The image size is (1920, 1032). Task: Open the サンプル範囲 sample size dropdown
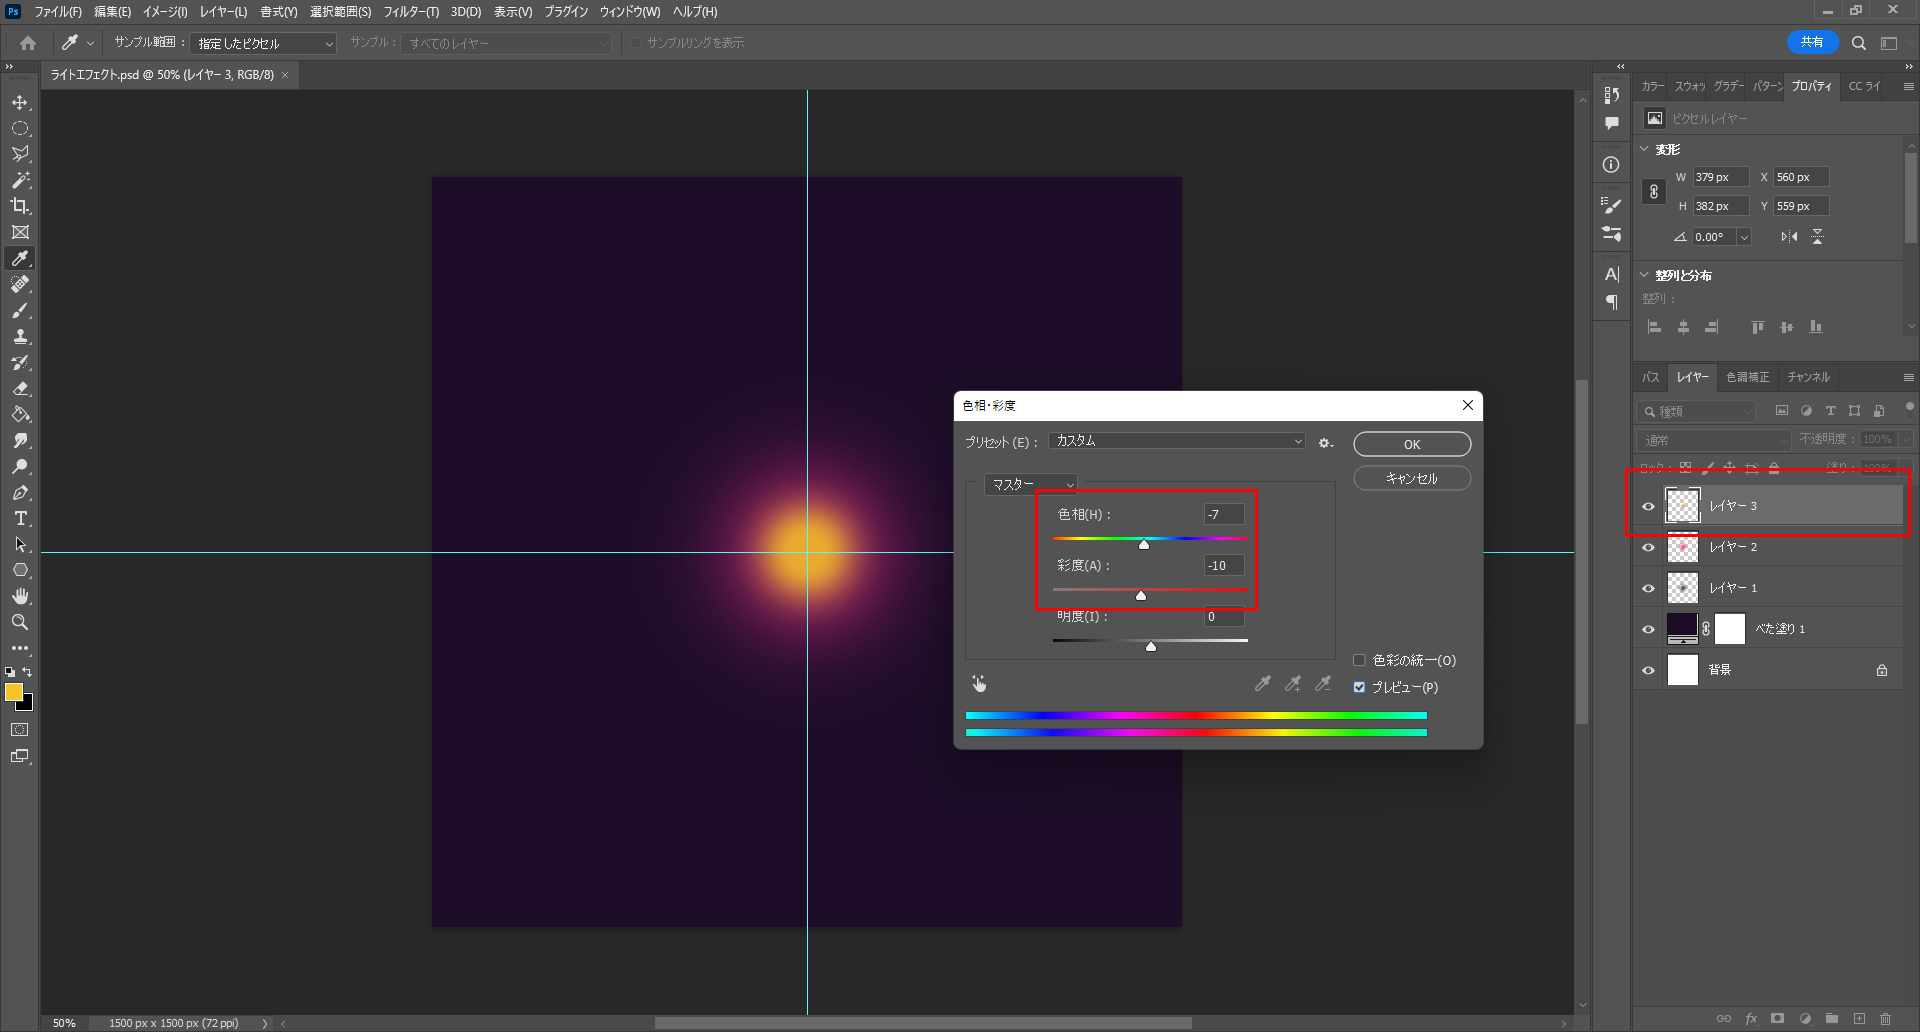click(264, 44)
